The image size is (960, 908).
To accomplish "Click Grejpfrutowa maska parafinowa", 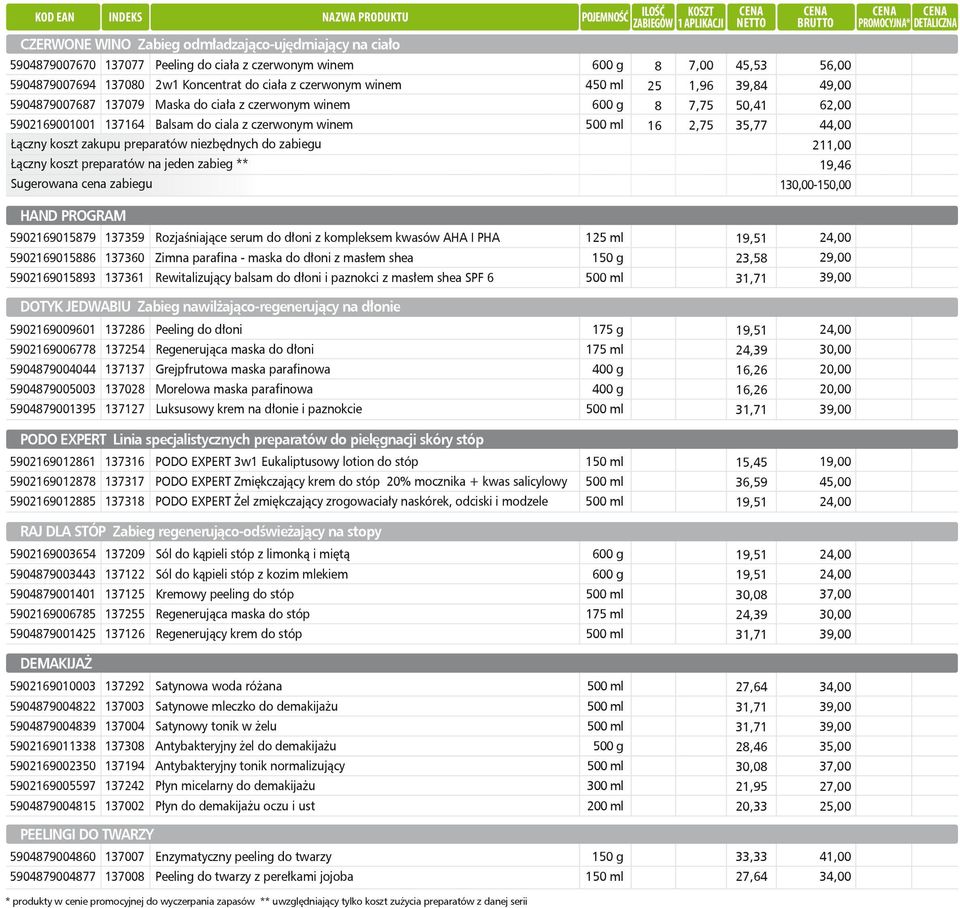I will coord(242,369).
